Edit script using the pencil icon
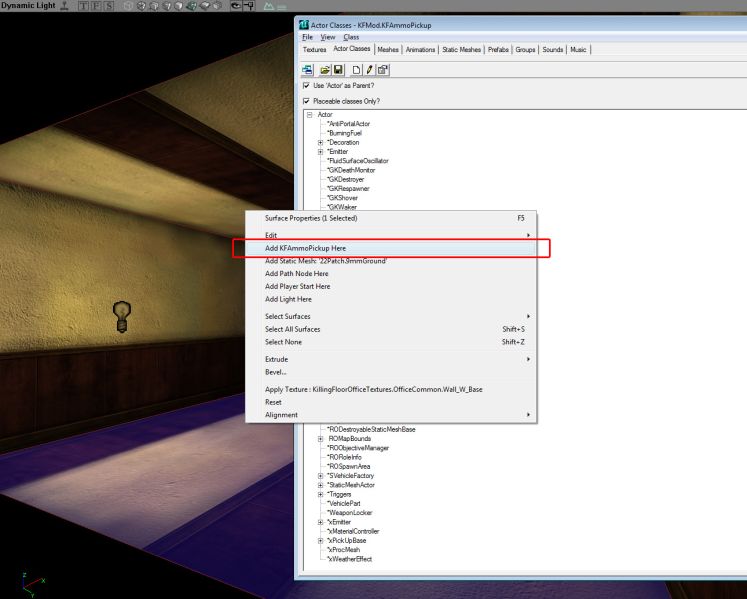This screenshot has width=747, height=599. coord(369,70)
